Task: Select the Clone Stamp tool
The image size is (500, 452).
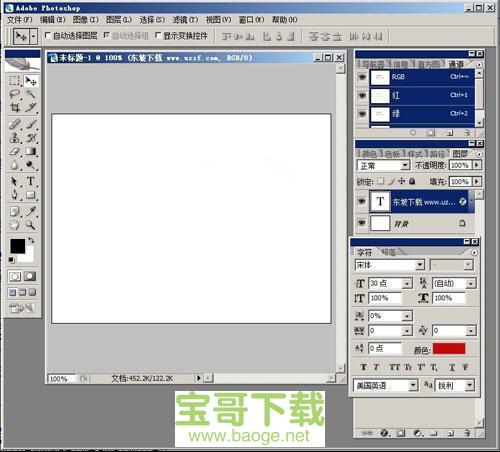Action: [14, 138]
